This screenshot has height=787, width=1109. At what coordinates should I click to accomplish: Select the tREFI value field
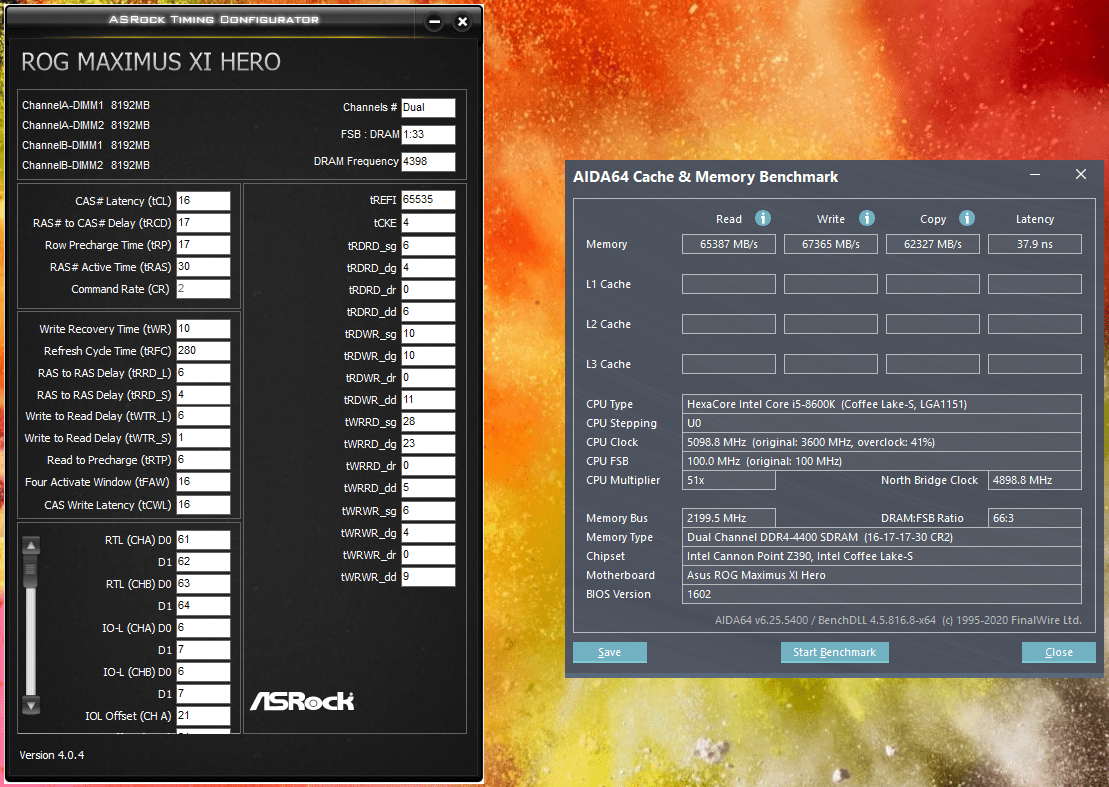pos(428,200)
